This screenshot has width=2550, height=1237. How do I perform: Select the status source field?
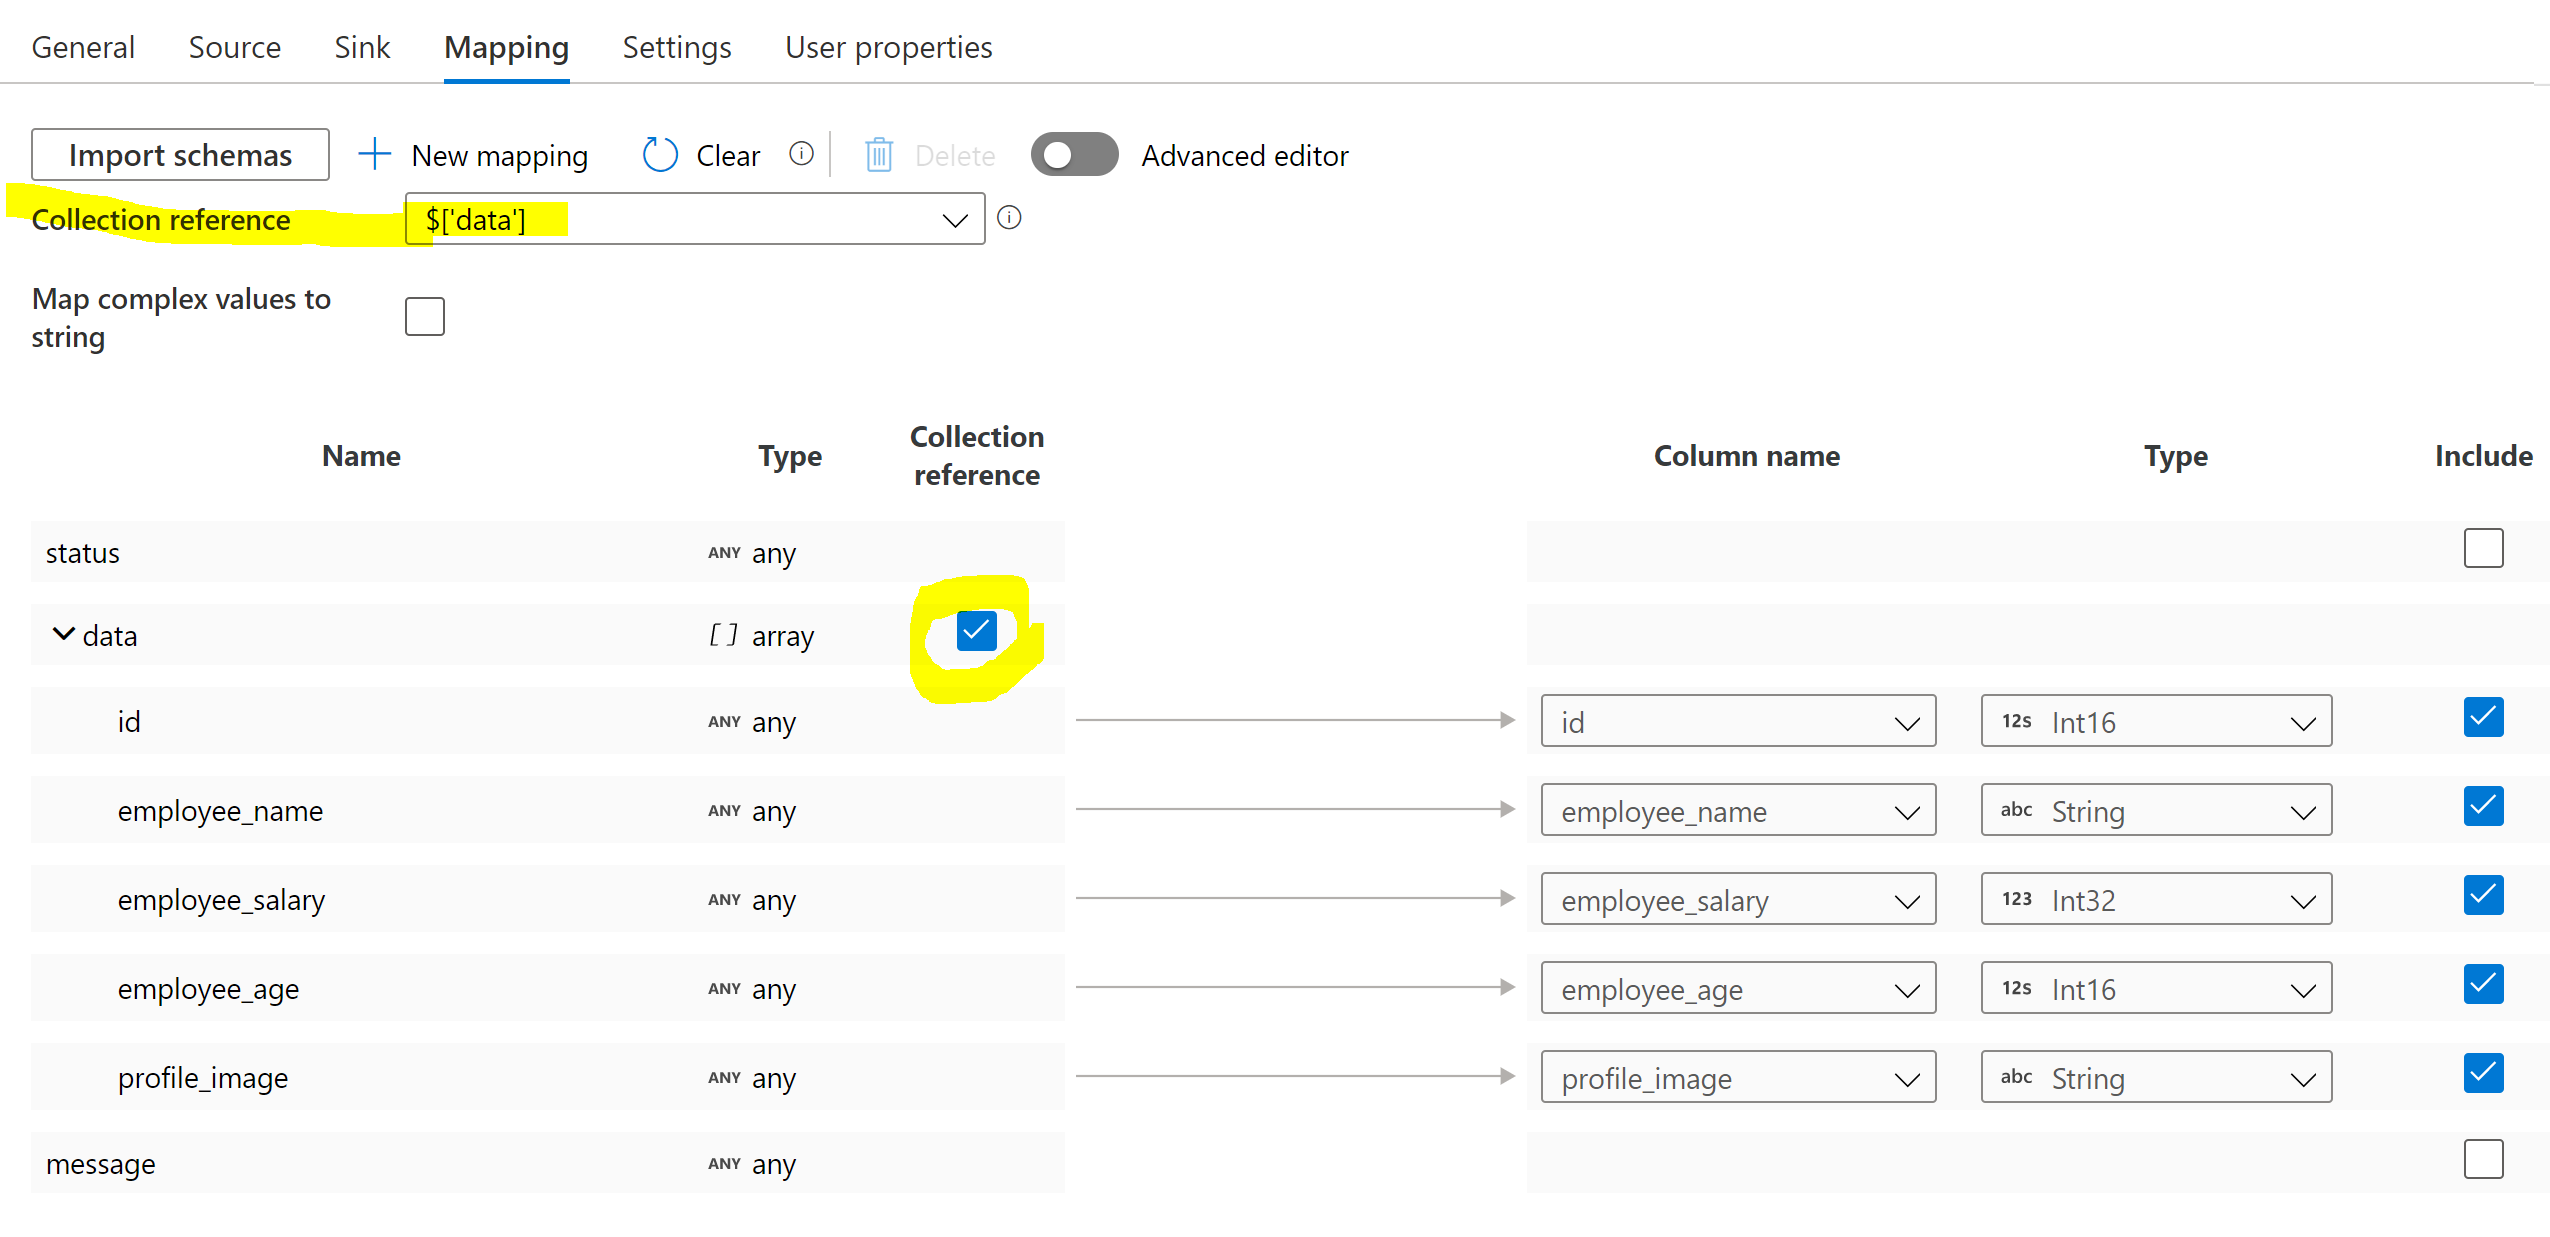coord(82,553)
